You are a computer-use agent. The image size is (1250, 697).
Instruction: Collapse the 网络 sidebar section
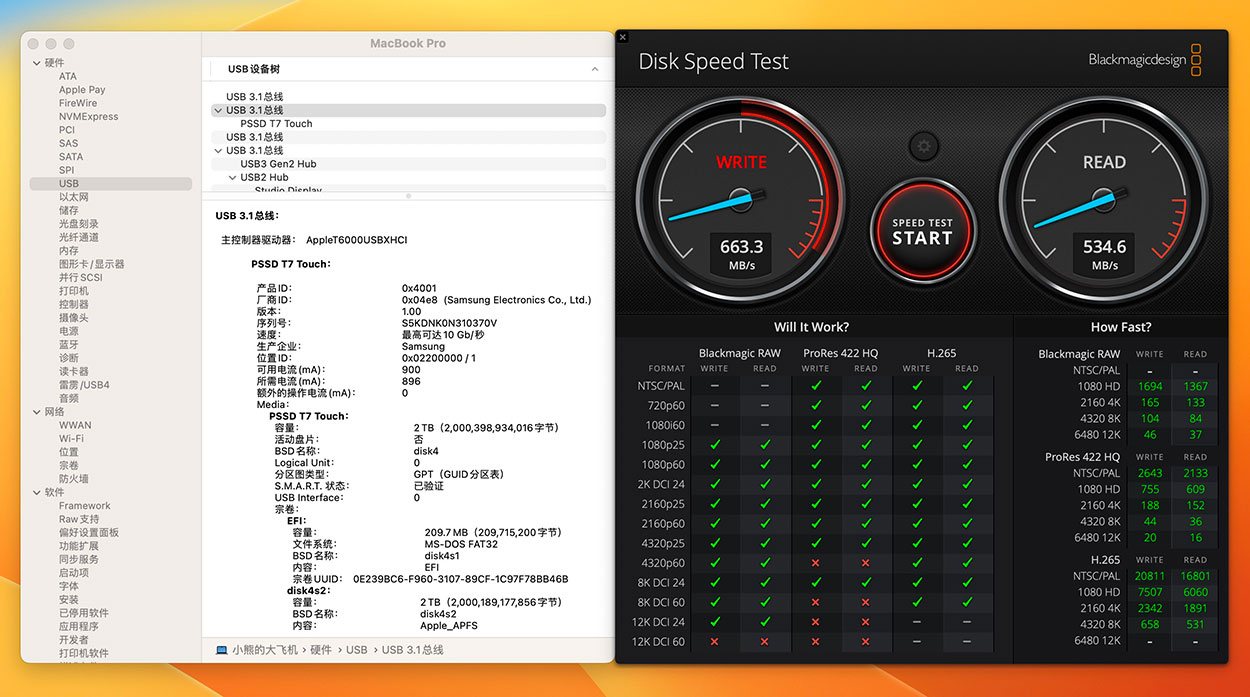36,412
